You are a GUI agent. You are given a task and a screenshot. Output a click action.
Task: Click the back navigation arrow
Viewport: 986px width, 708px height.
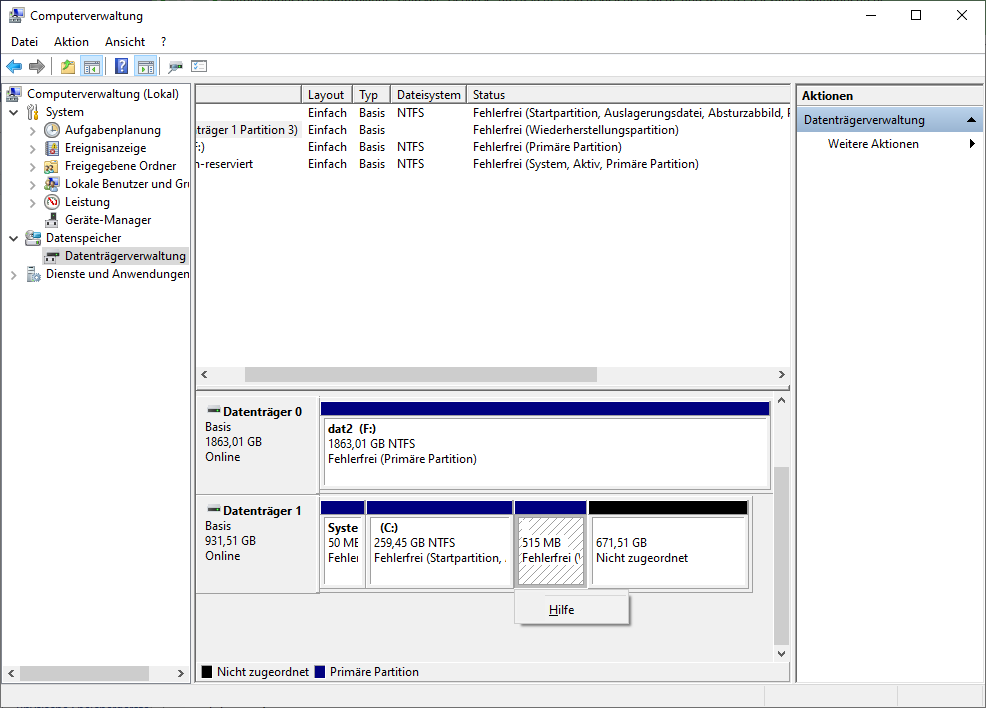tap(14, 66)
